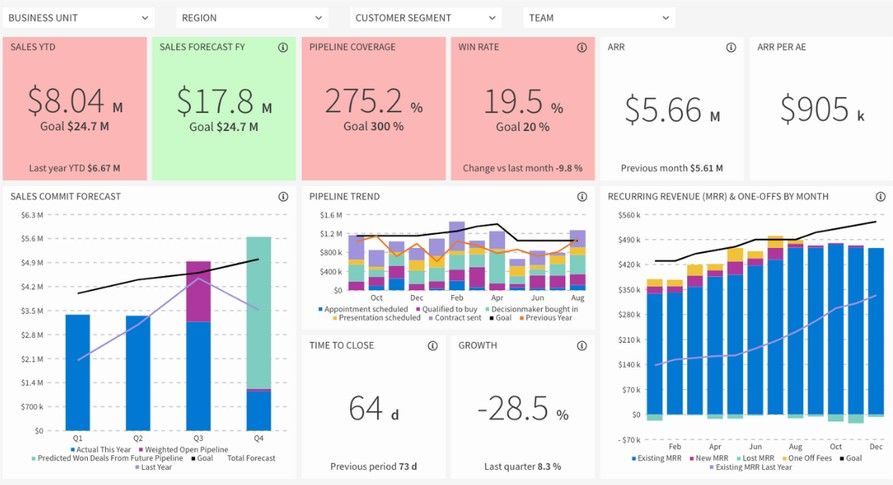Click the $17.8 M forecast value
Screen dimensions: 893x485
click(224, 101)
